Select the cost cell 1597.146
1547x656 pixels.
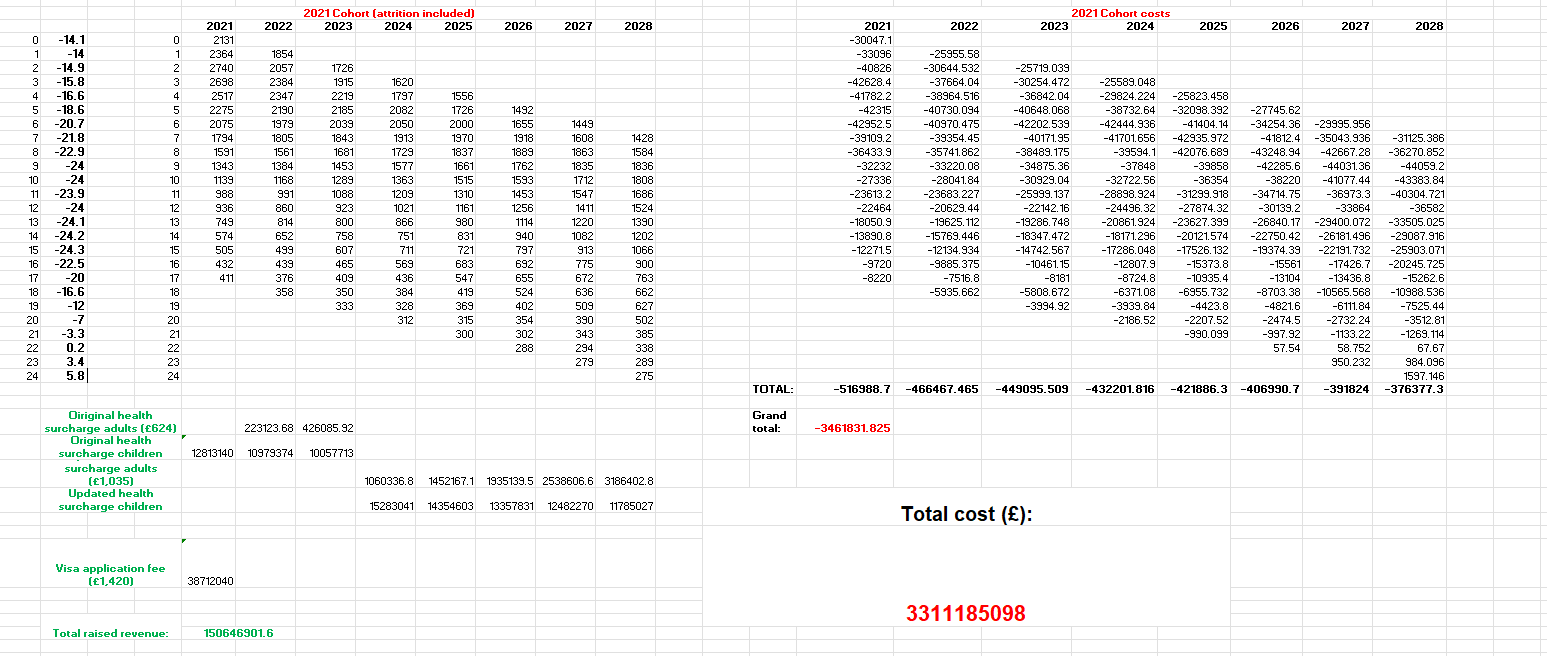1425,376
